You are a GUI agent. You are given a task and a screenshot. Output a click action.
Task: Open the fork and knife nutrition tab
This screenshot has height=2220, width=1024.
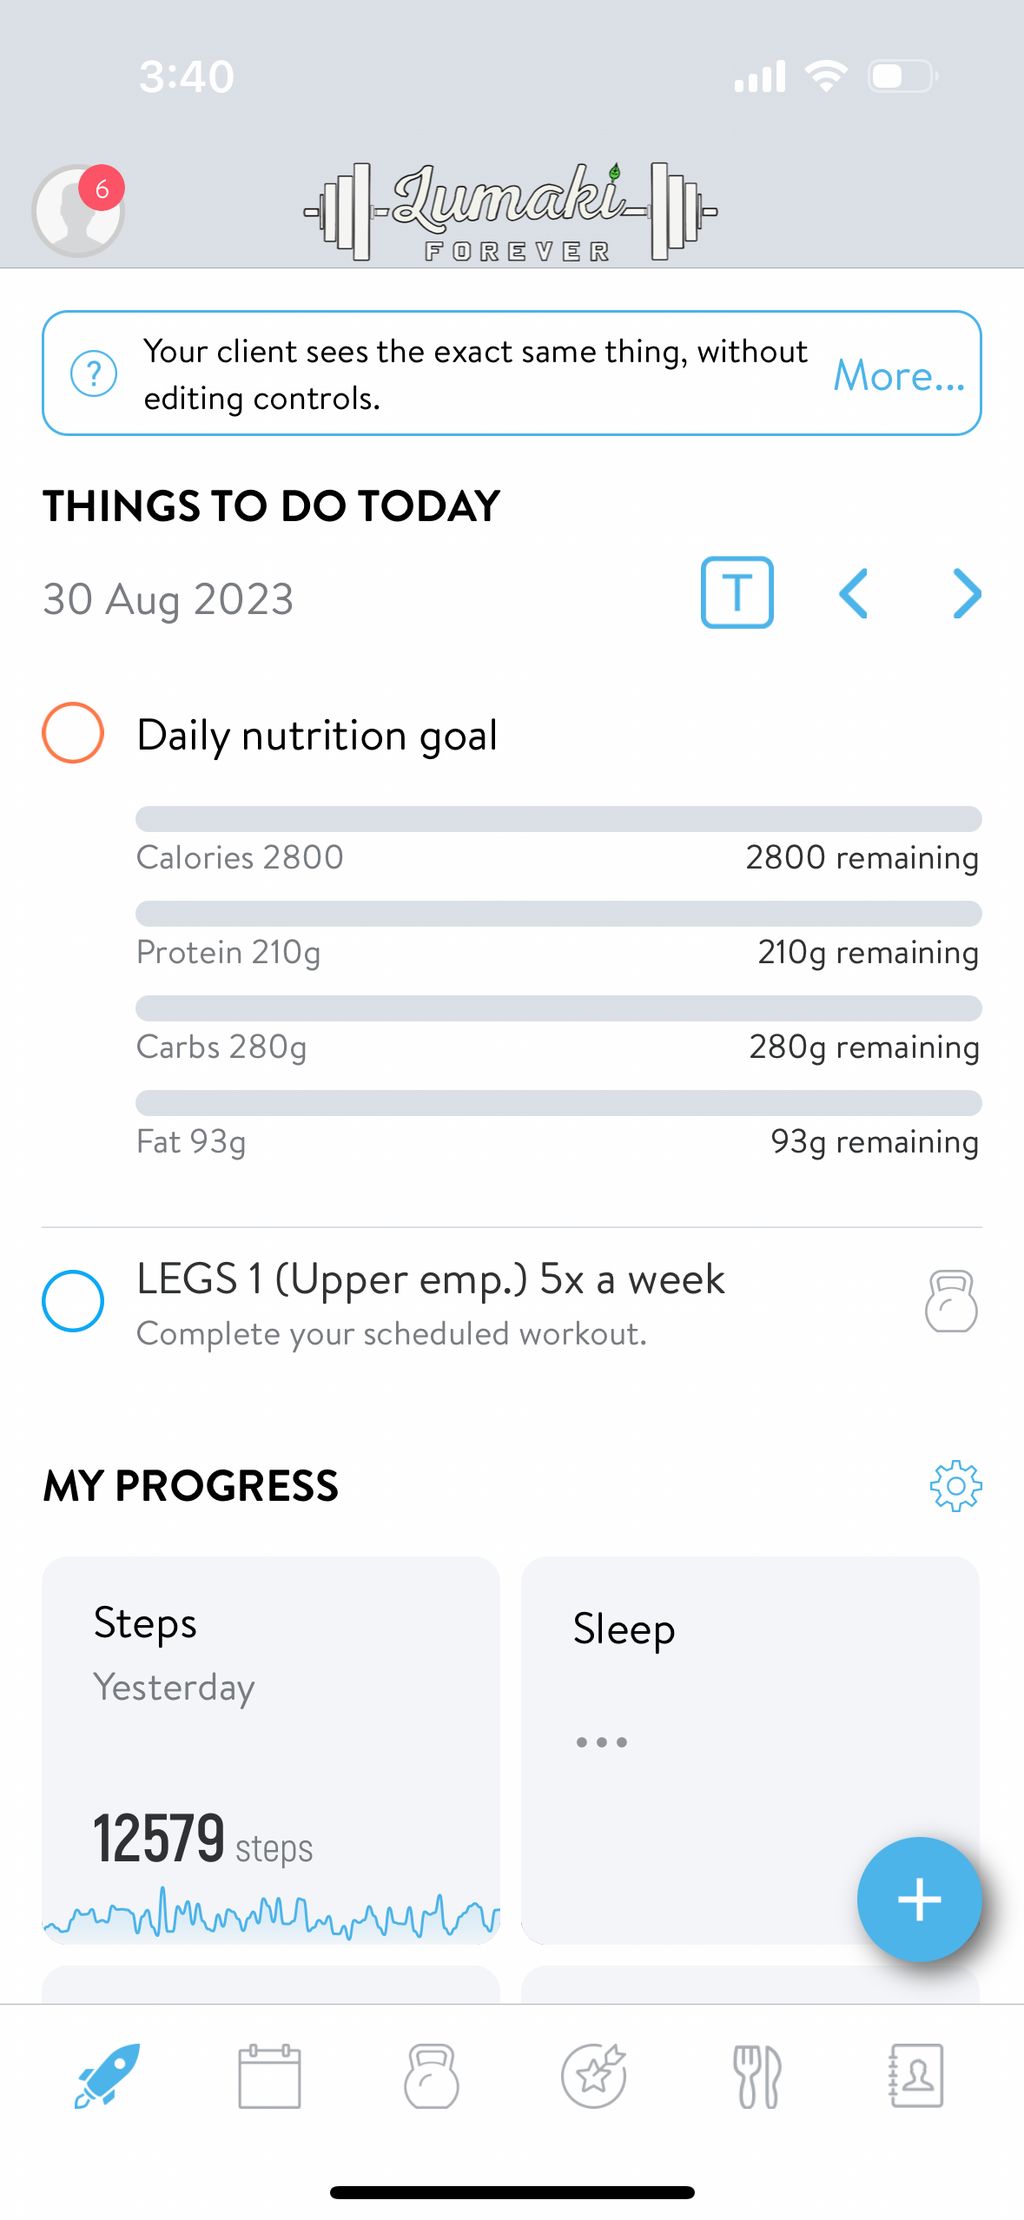[x=757, y=2077]
